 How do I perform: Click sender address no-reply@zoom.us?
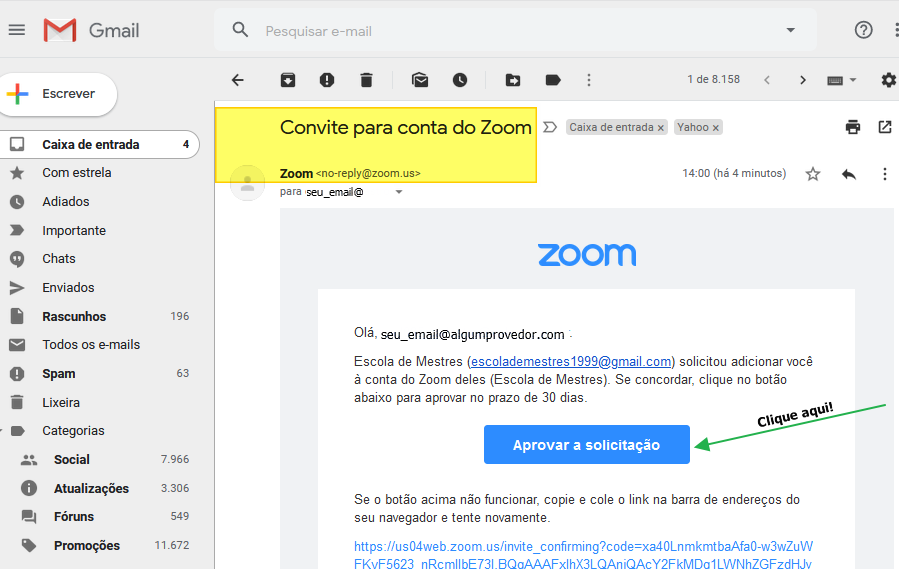click(x=368, y=173)
